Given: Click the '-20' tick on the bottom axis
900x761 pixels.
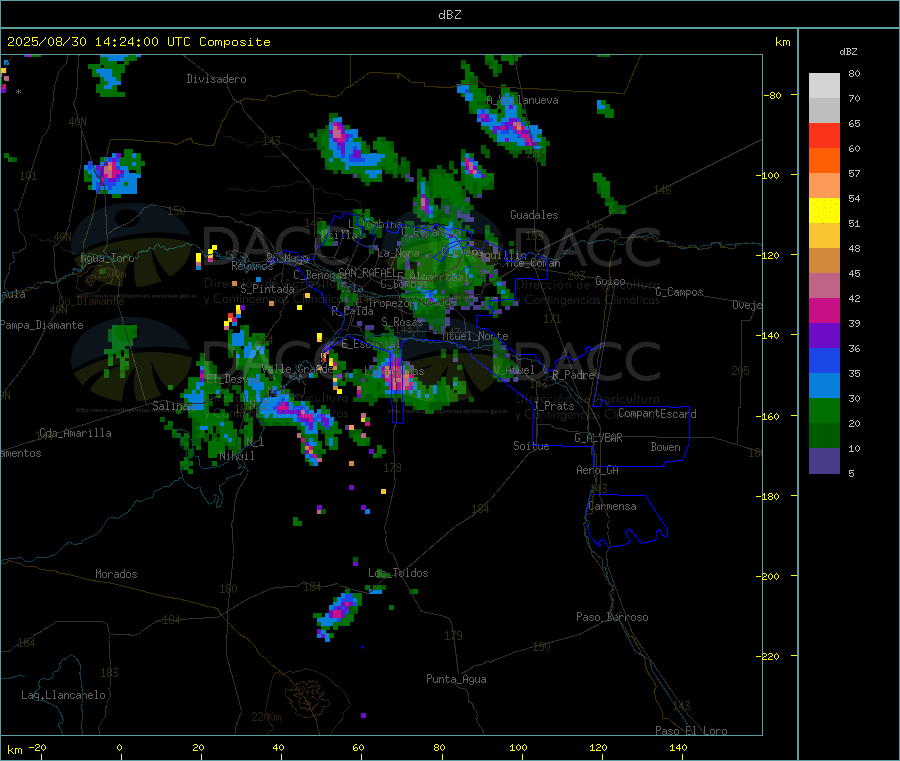Looking at the screenshot, I should click(37, 747).
